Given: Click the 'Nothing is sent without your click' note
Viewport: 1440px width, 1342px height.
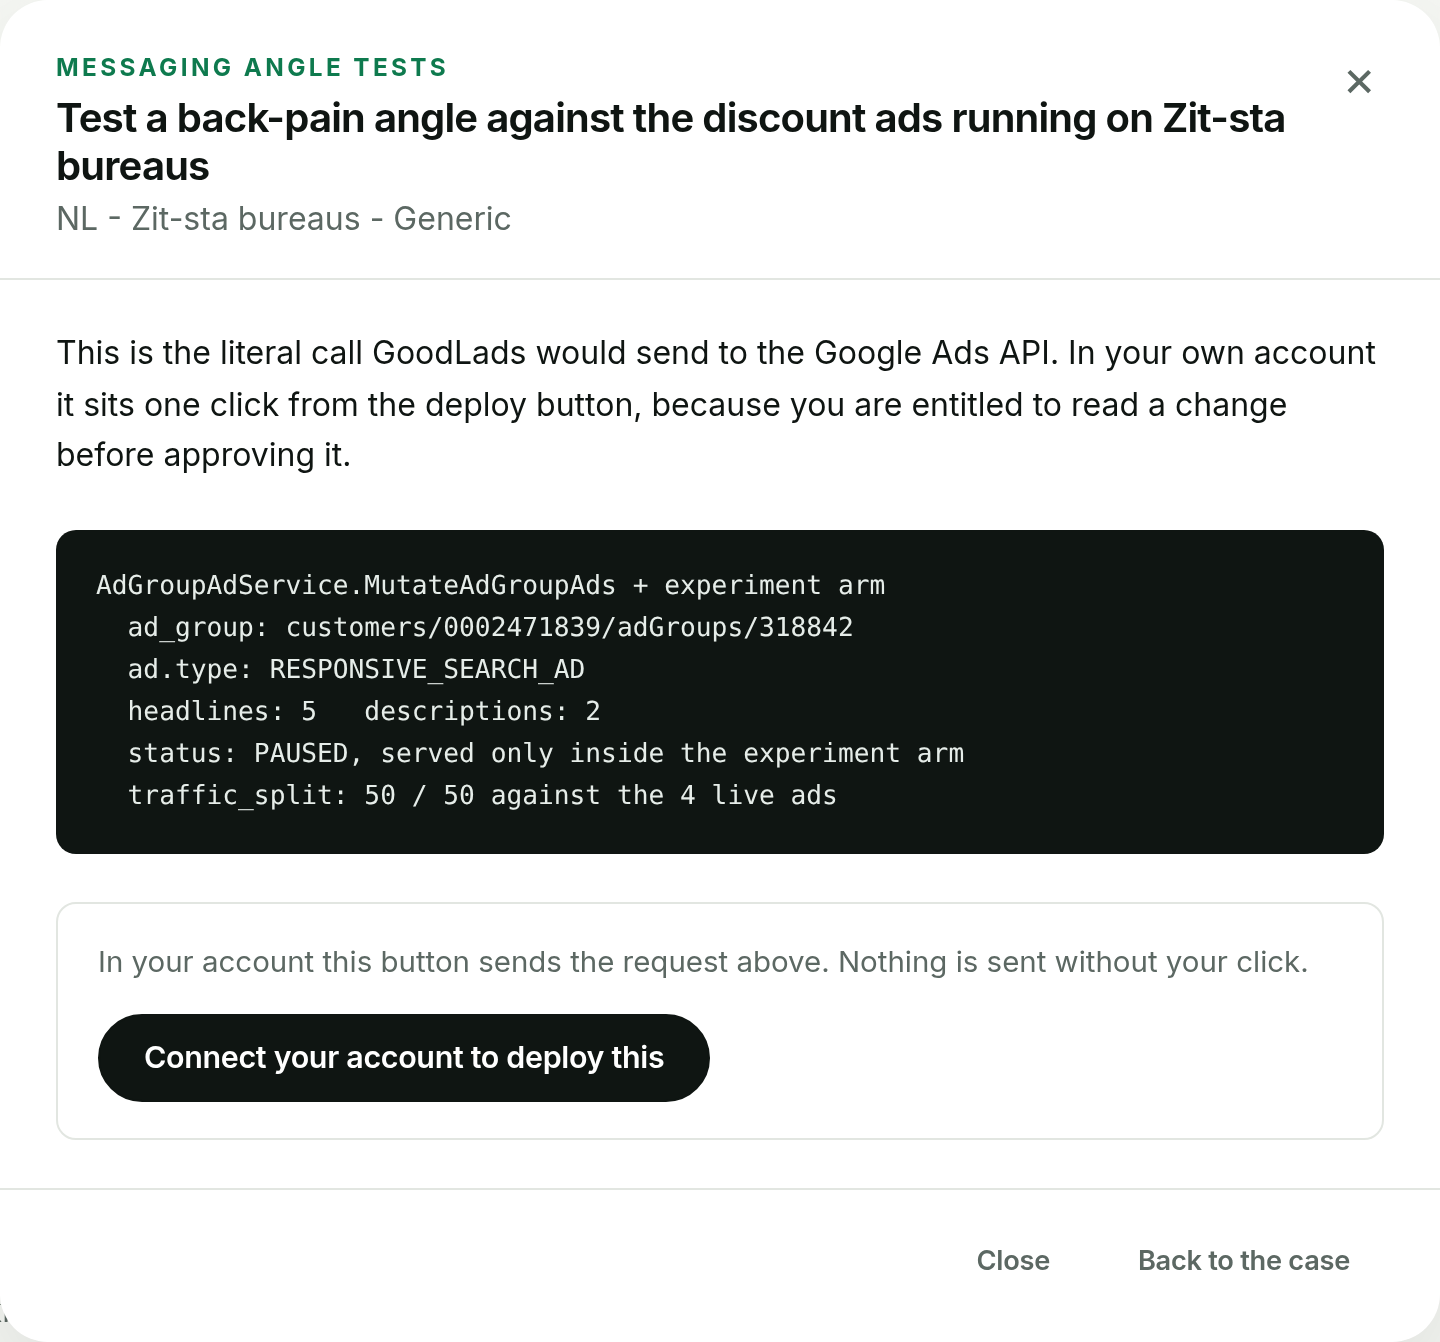Looking at the screenshot, I should 1073,962.
